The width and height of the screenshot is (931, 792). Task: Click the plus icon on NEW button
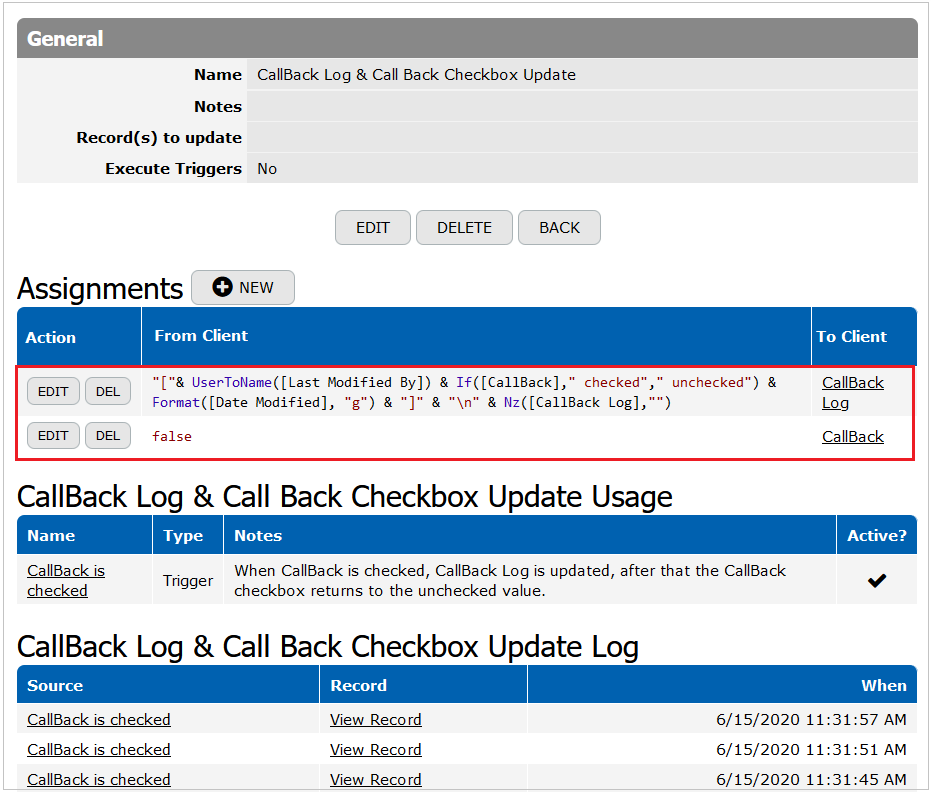[222, 288]
